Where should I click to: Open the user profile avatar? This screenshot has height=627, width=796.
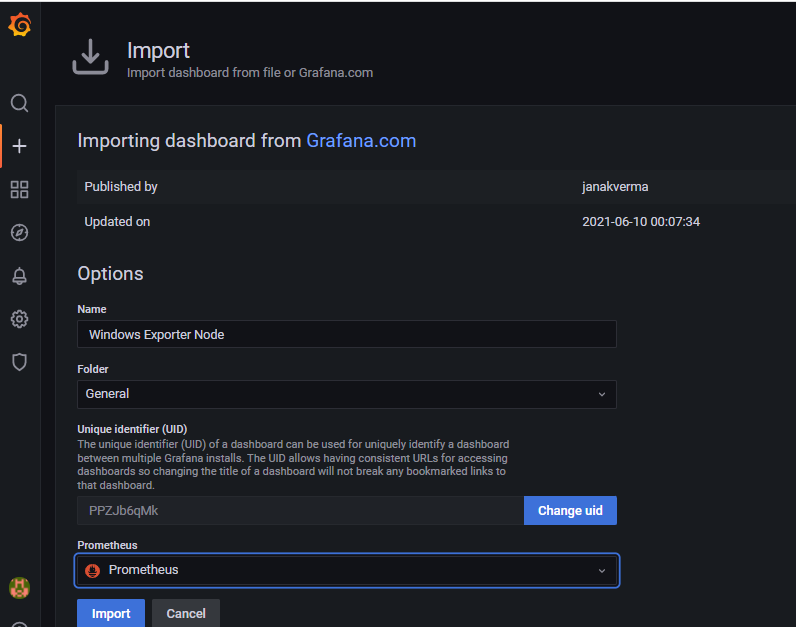pyautogui.click(x=19, y=588)
